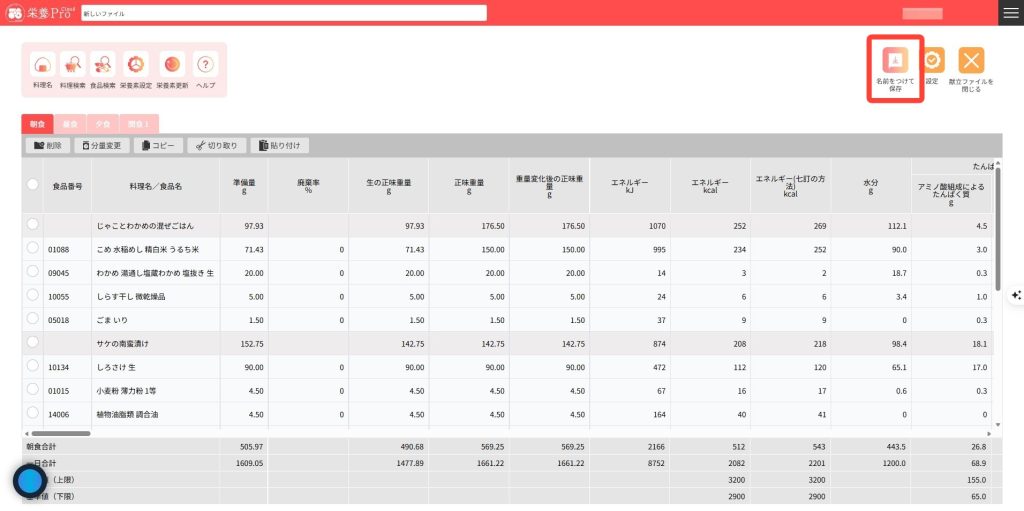The height and width of the screenshot is (511, 1024).
Task: Switch to the 昼食 lunch tab
Action: click(70, 124)
